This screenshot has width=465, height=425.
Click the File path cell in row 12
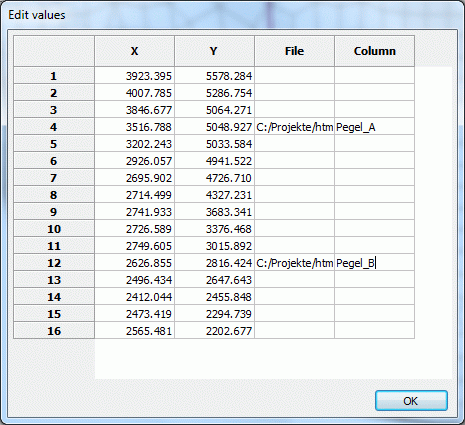coord(295,263)
